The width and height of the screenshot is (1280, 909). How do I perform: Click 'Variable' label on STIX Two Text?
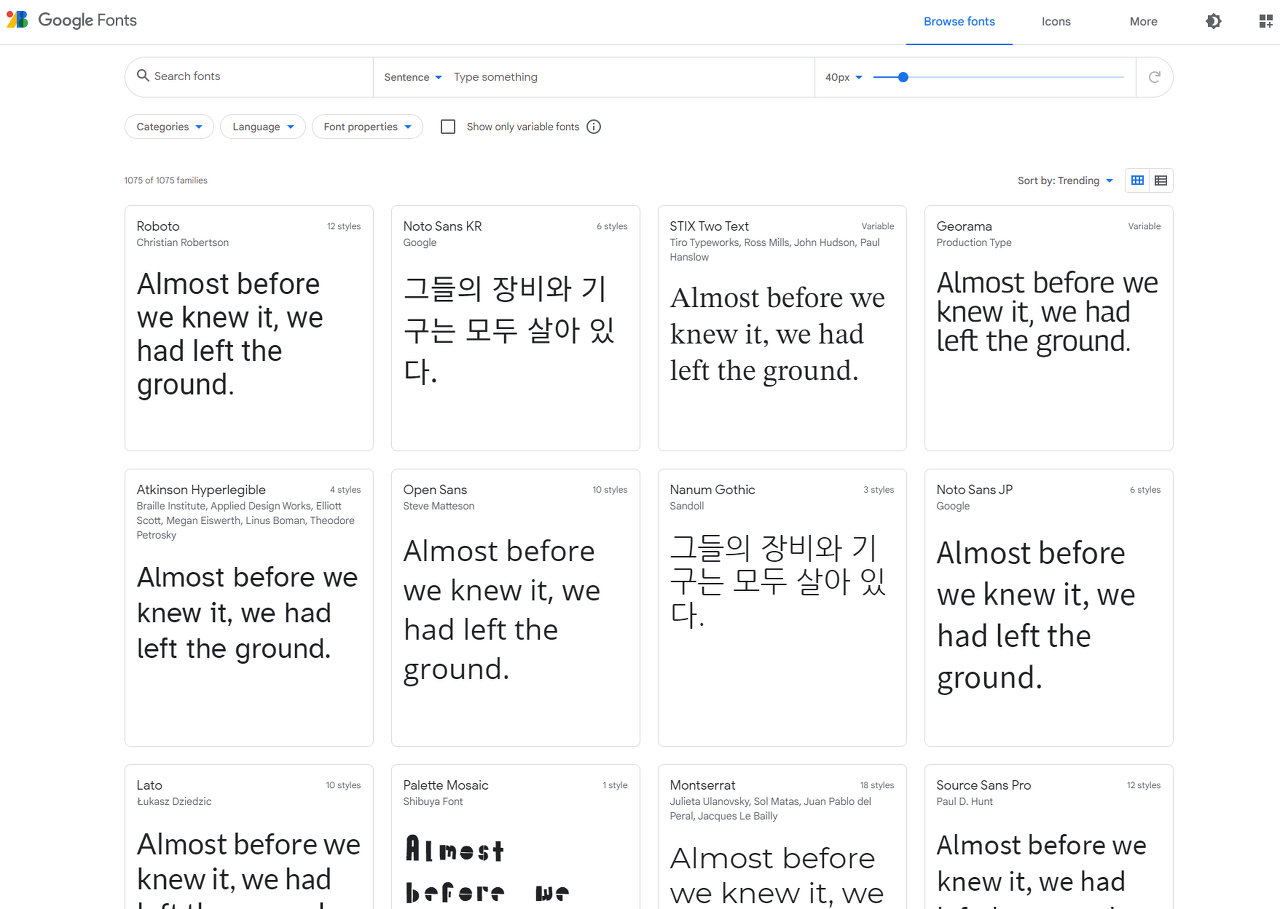tap(878, 227)
